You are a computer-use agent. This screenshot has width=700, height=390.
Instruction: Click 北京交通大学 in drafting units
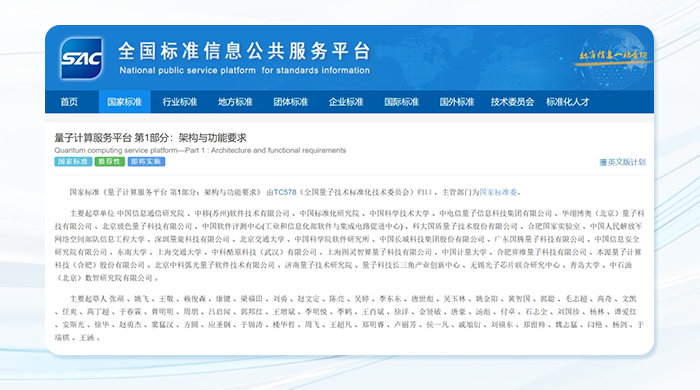[262, 239]
